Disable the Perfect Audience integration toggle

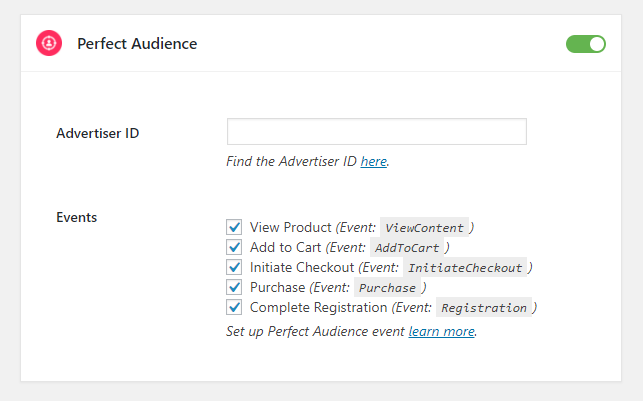click(x=586, y=44)
